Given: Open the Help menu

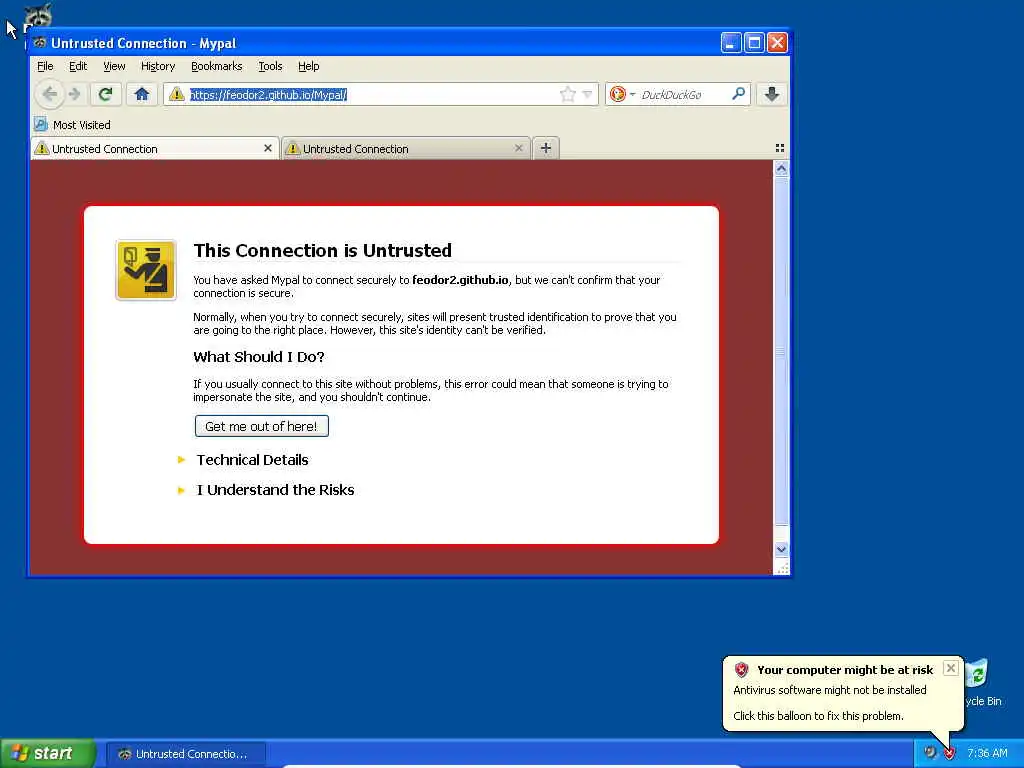Looking at the screenshot, I should point(308,66).
